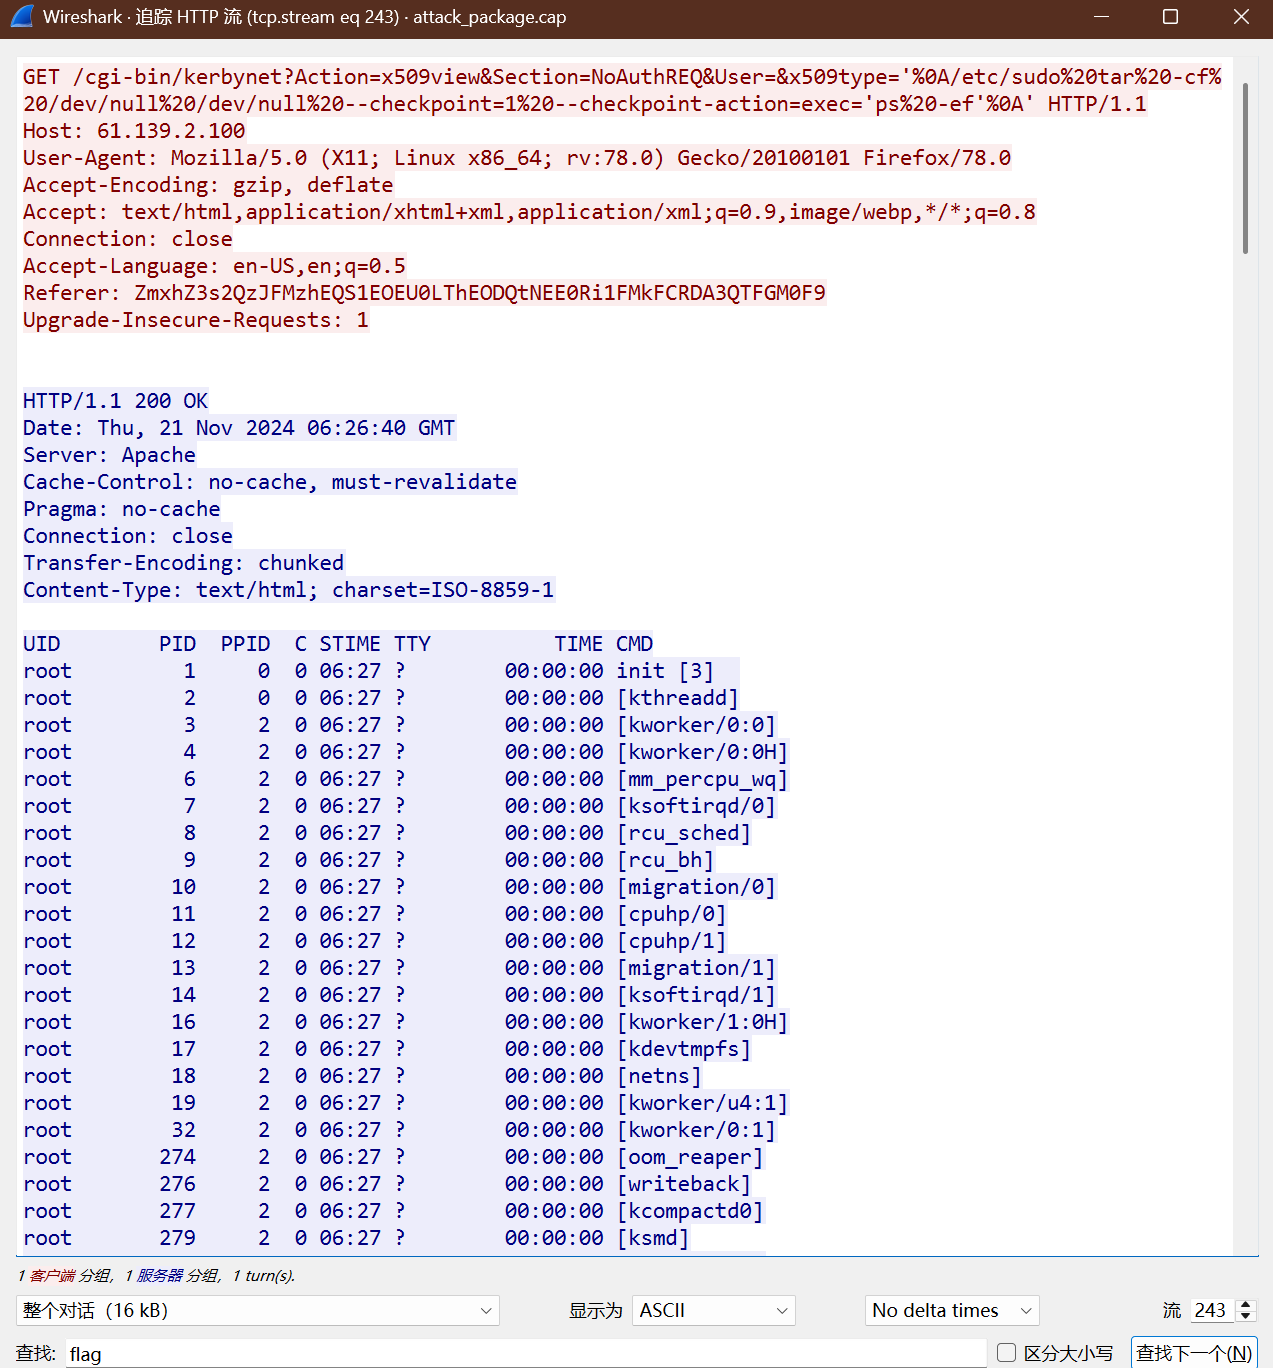Click the HTTP/1.1 200 OK response line
The image size is (1273, 1368).
(x=116, y=401)
